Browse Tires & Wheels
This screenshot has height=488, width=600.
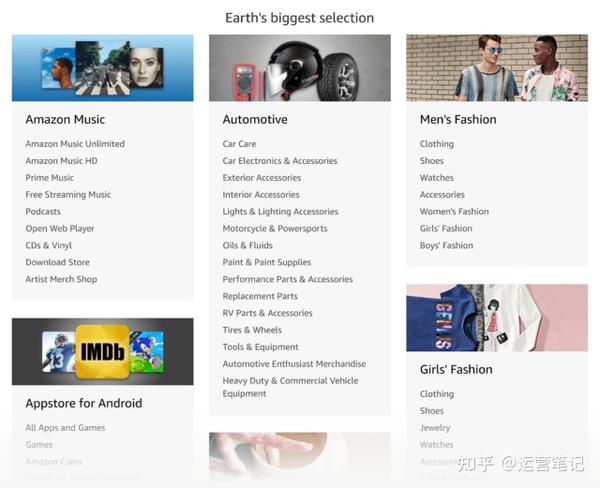point(252,330)
